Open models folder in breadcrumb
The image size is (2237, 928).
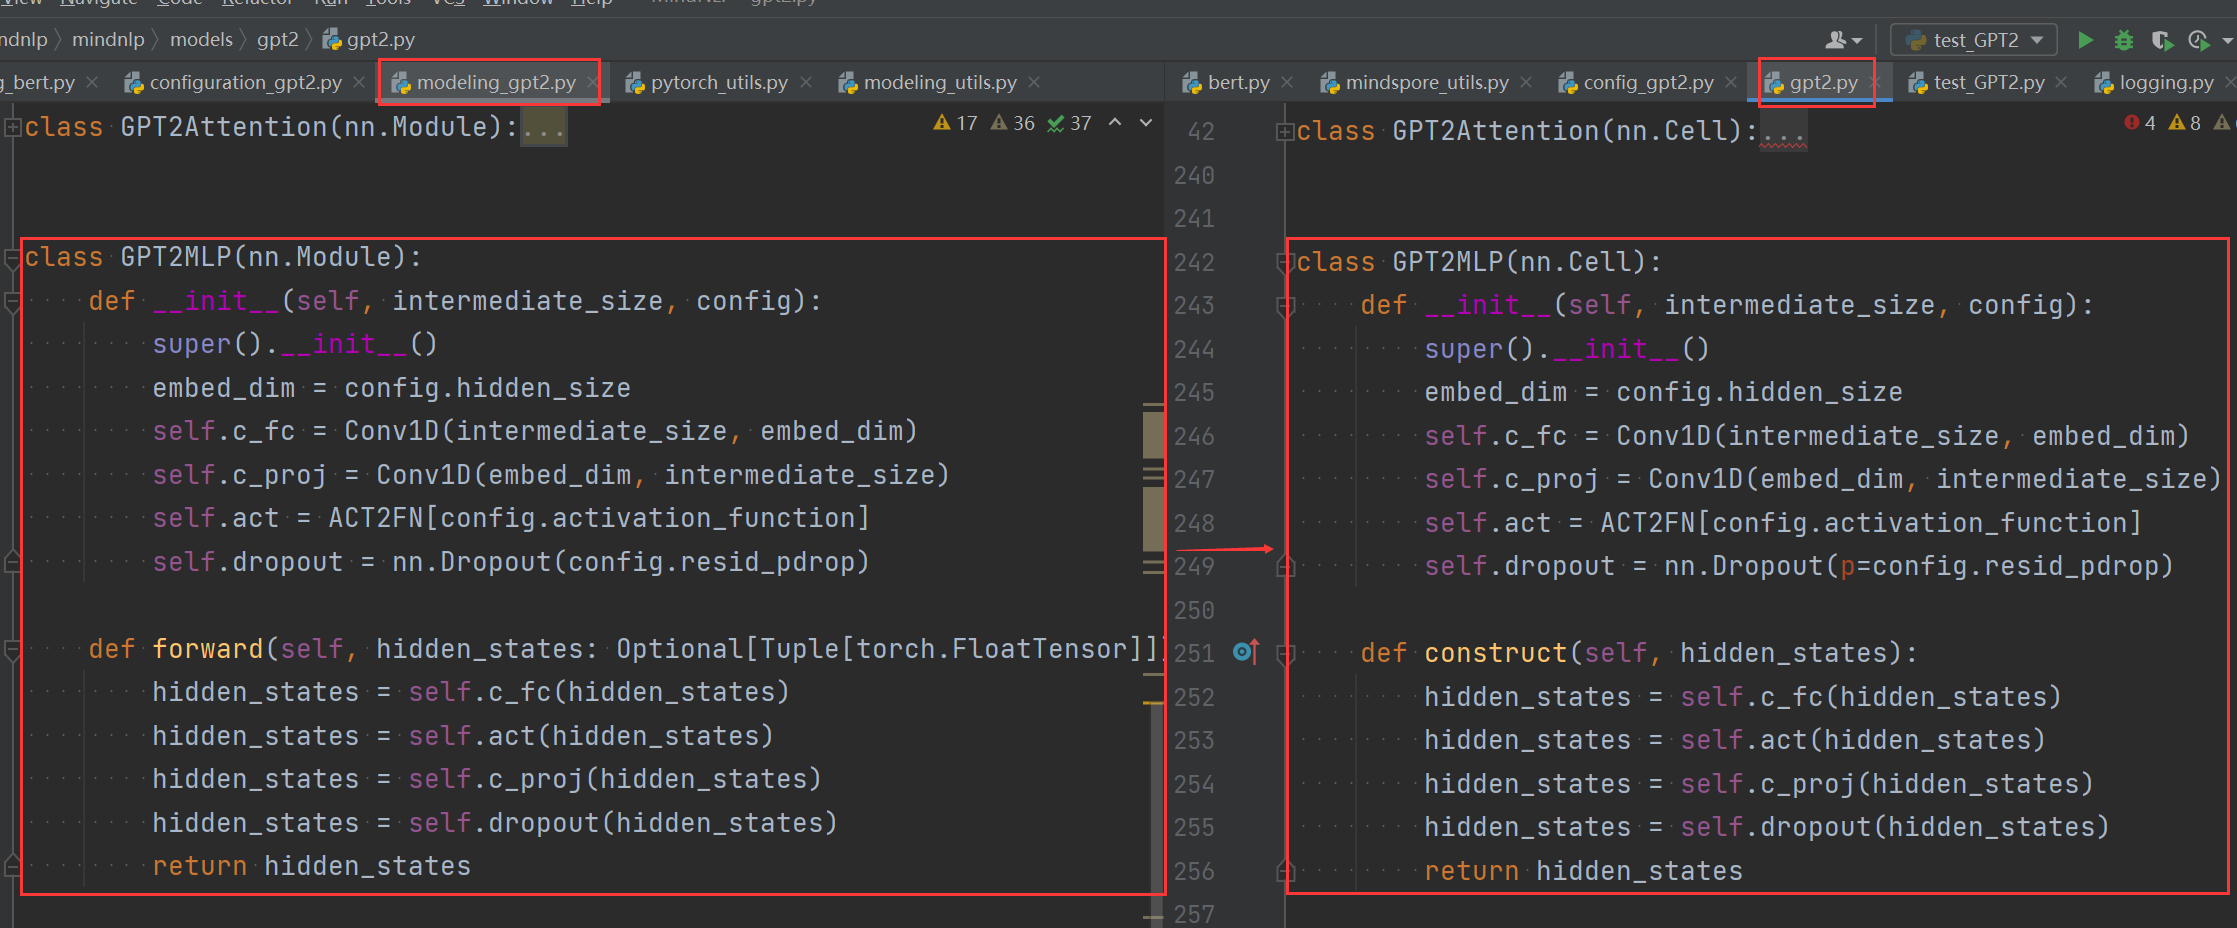click(201, 40)
